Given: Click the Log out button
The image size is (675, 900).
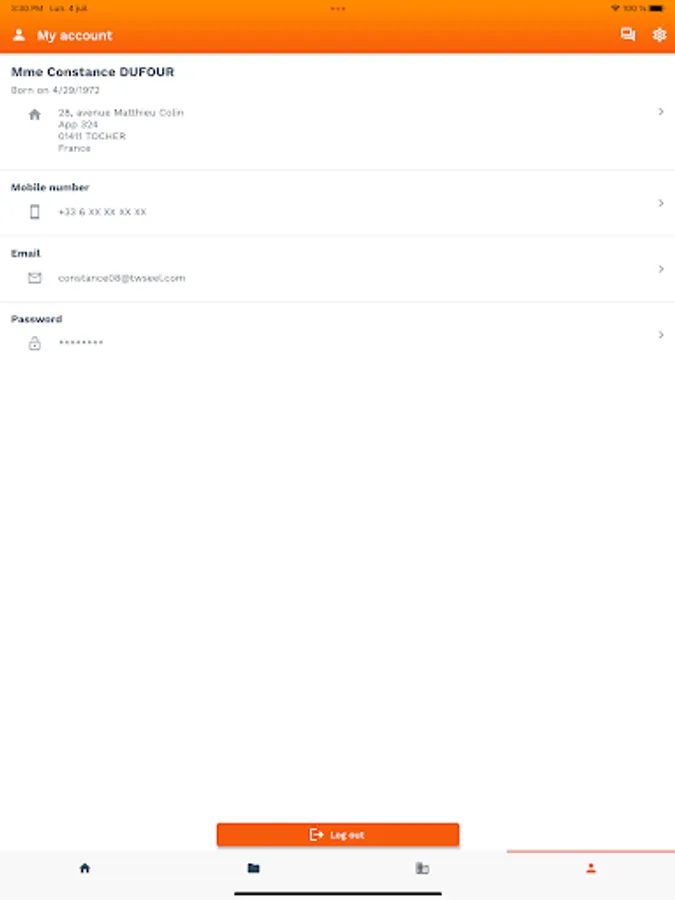Looking at the screenshot, I should point(338,835).
